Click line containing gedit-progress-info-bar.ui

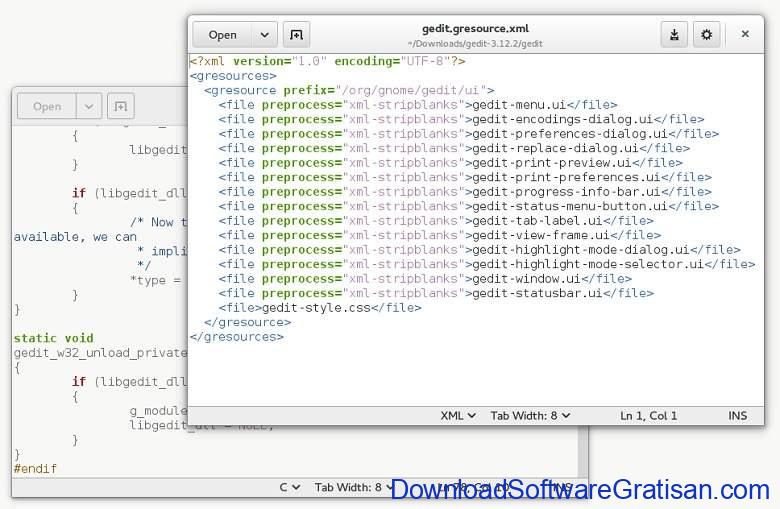point(465,192)
